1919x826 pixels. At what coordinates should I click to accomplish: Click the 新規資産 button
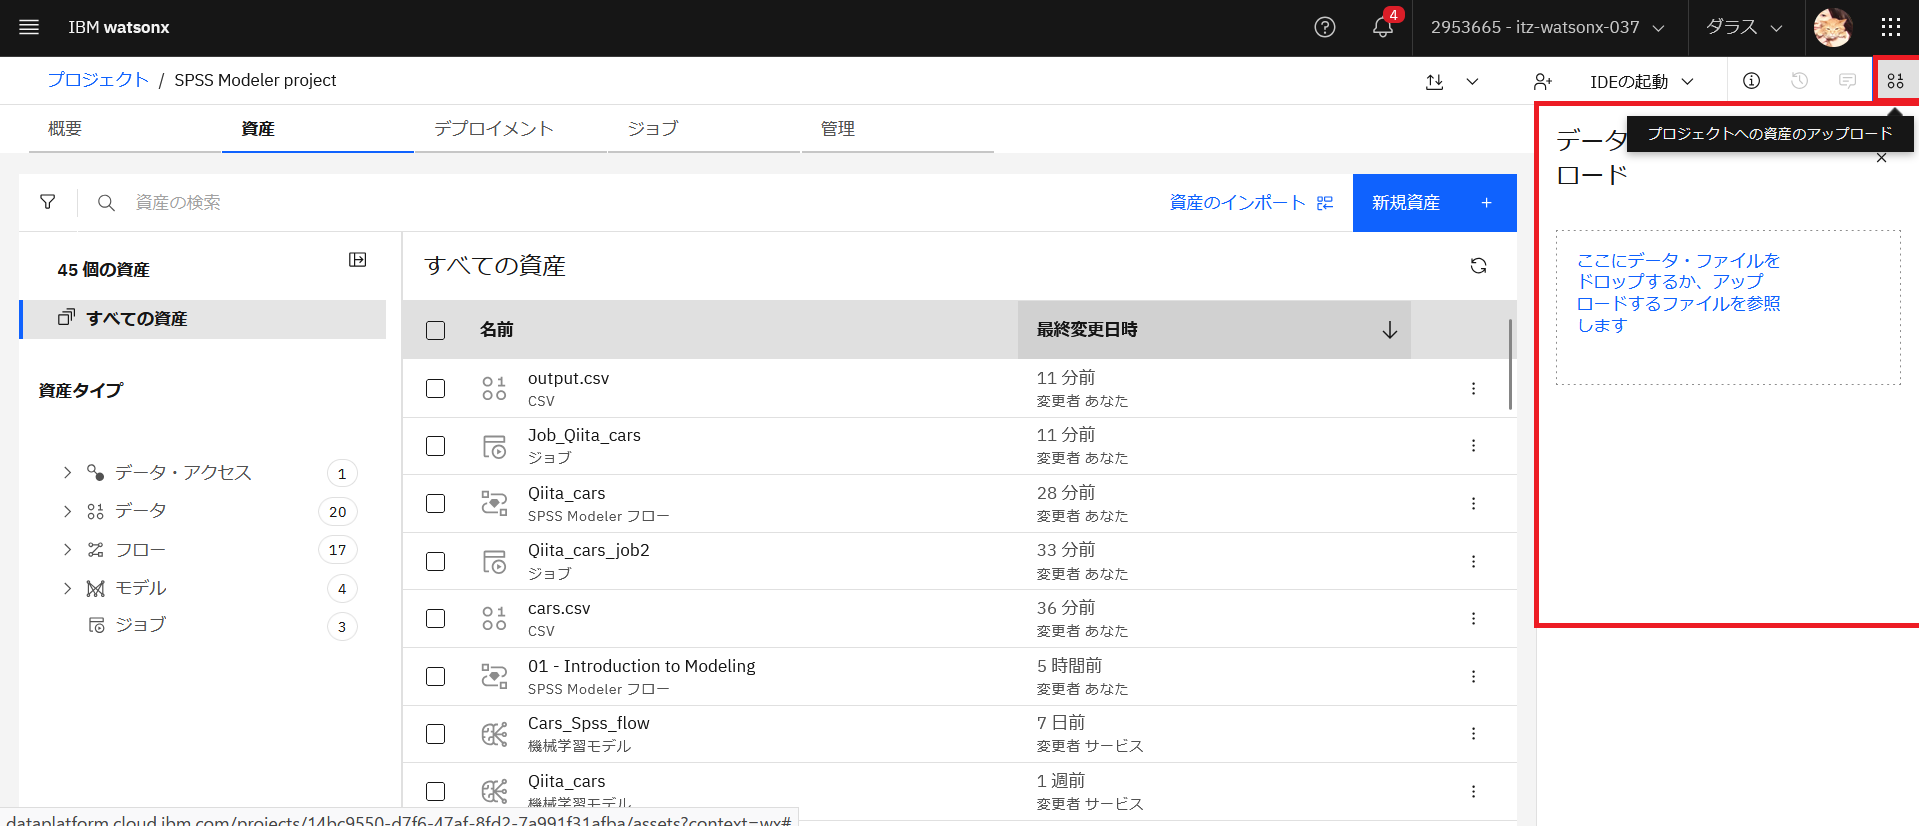click(1434, 202)
